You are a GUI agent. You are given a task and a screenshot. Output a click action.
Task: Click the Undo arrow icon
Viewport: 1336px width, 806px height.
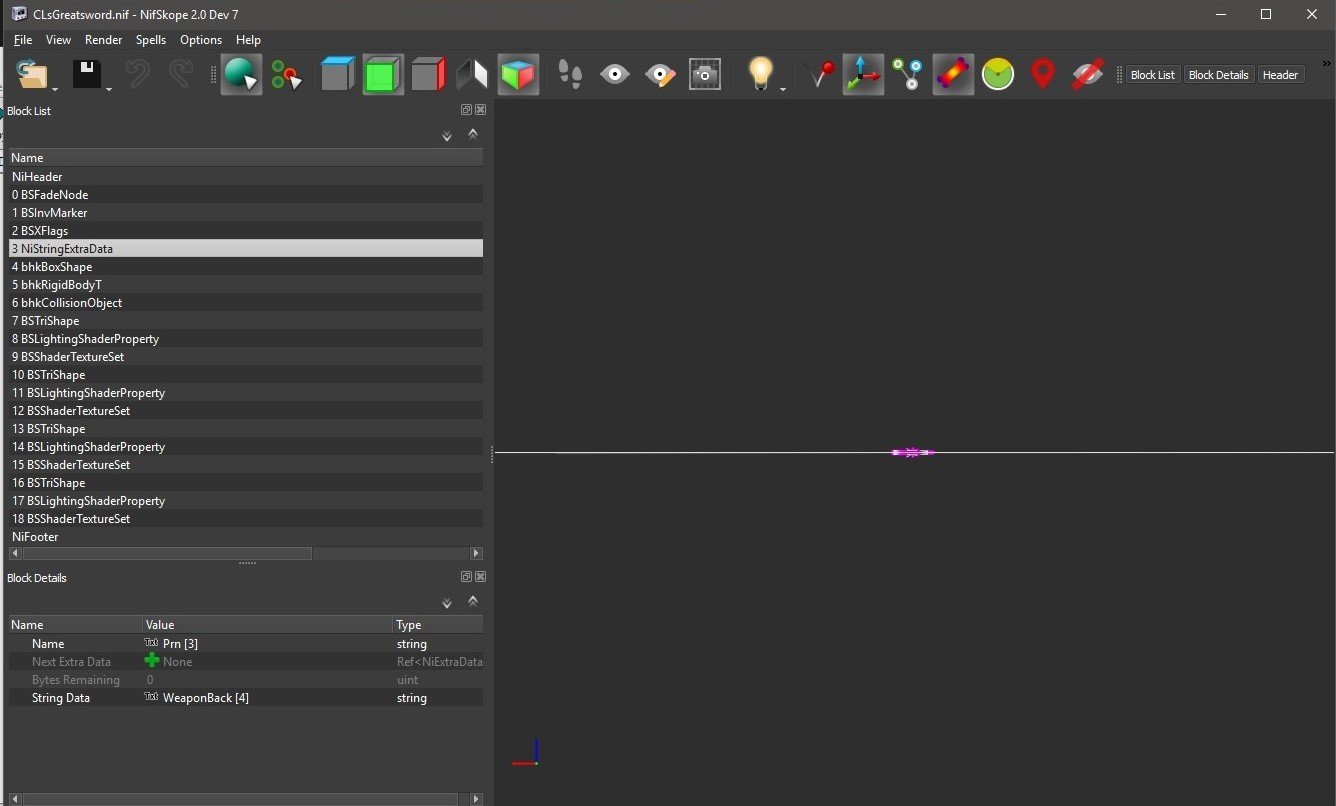137,75
